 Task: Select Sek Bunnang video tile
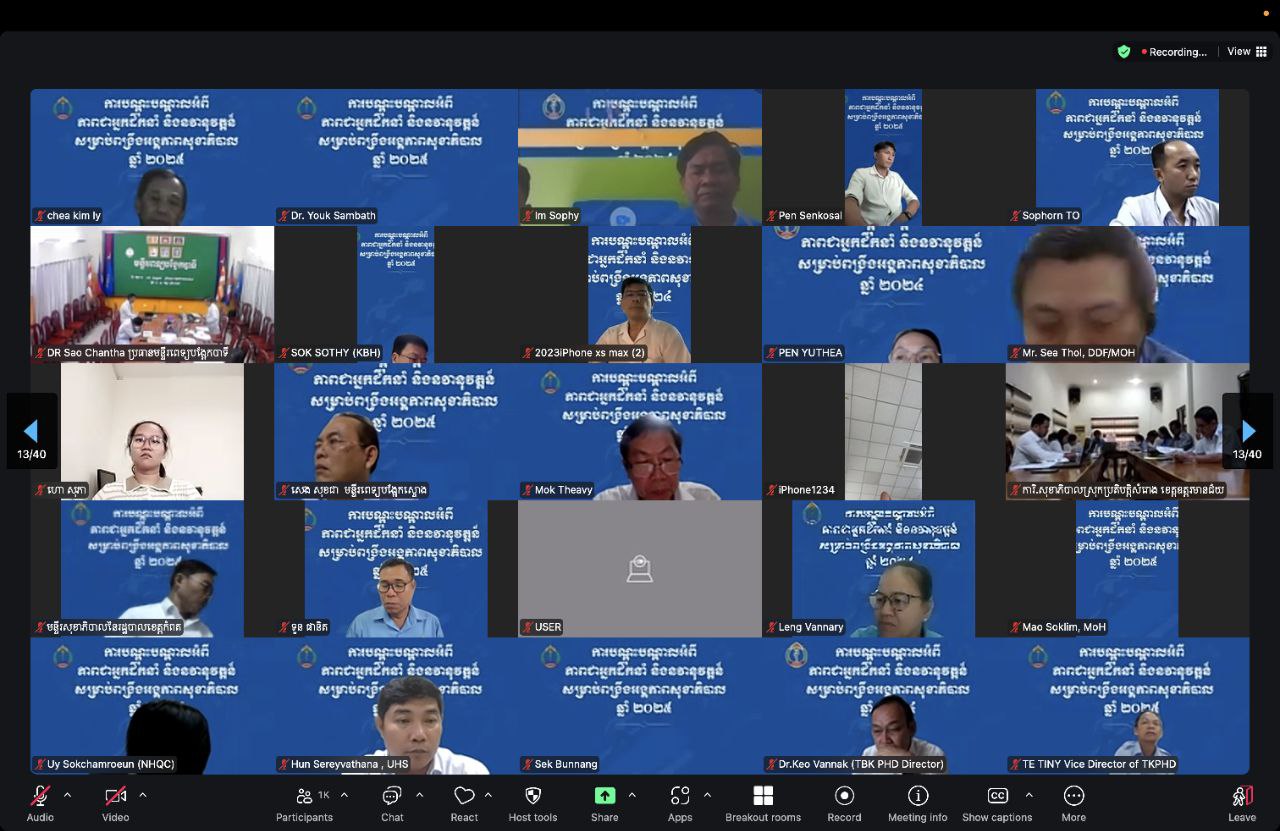(640, 706)
